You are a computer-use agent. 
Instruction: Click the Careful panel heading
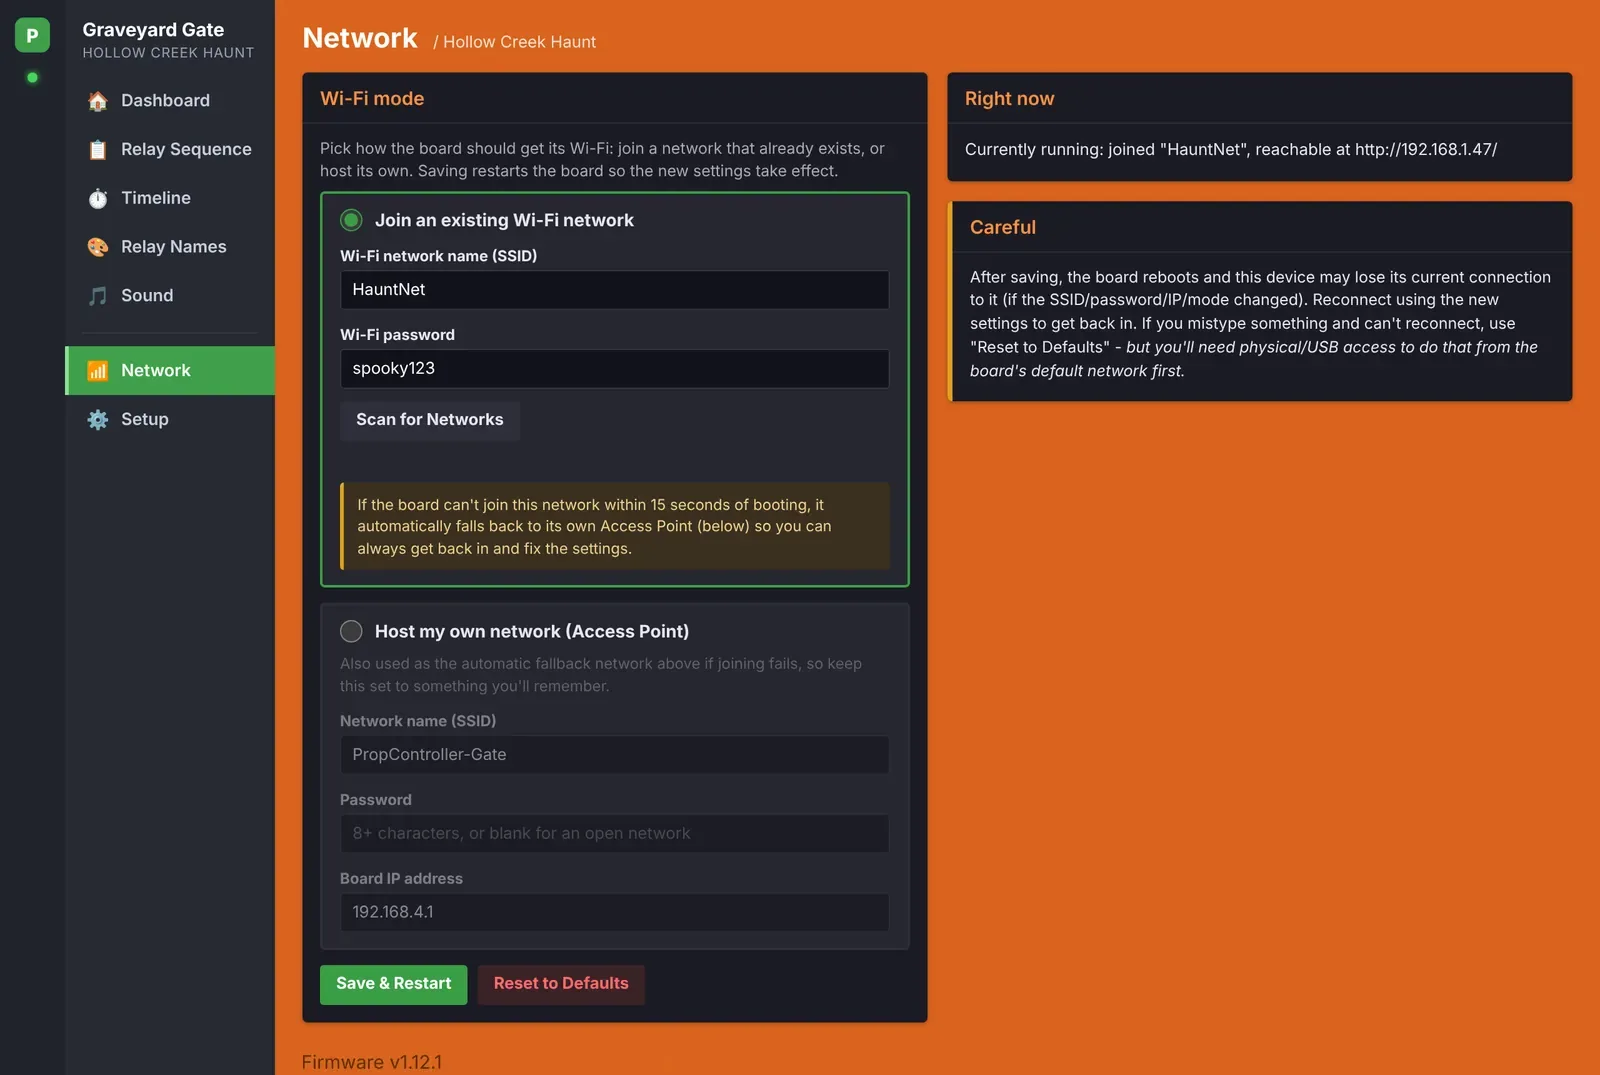[1003, 227]
